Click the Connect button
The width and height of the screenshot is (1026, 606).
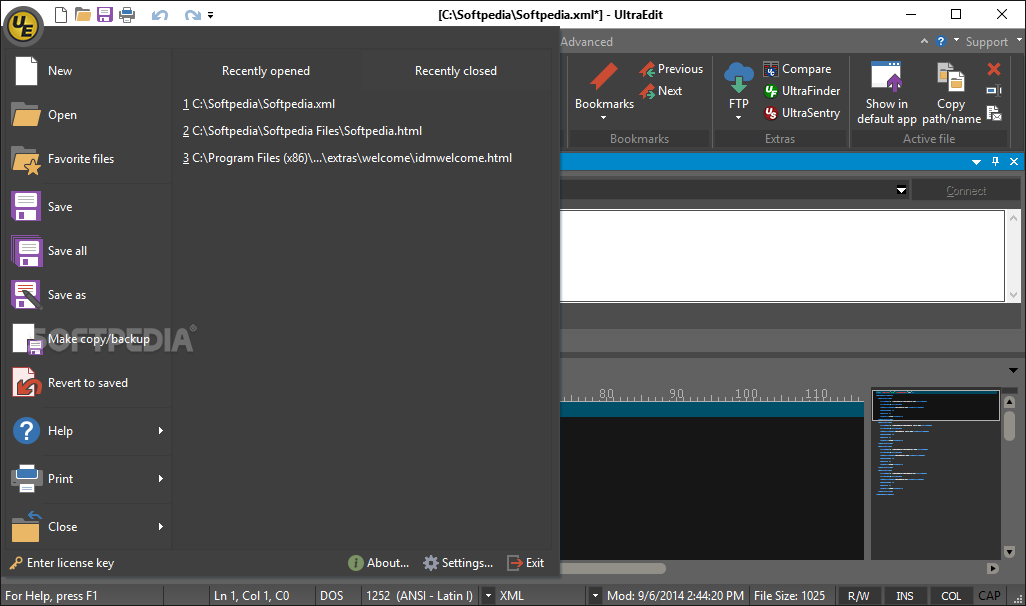pos(966,190)
